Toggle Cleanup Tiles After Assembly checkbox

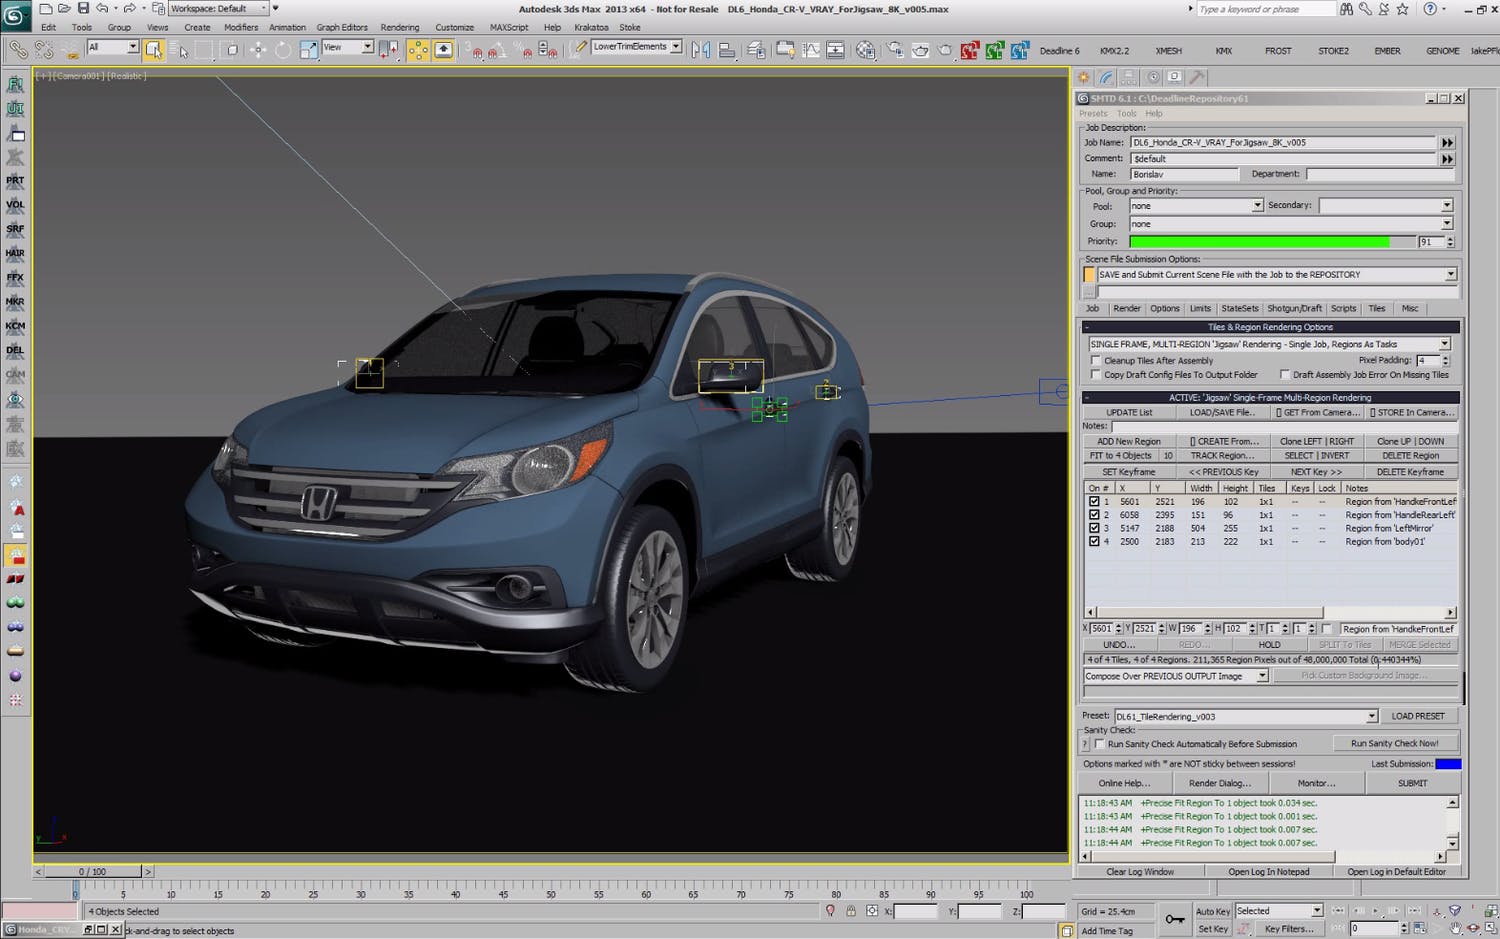click(x=1096, y=360)
